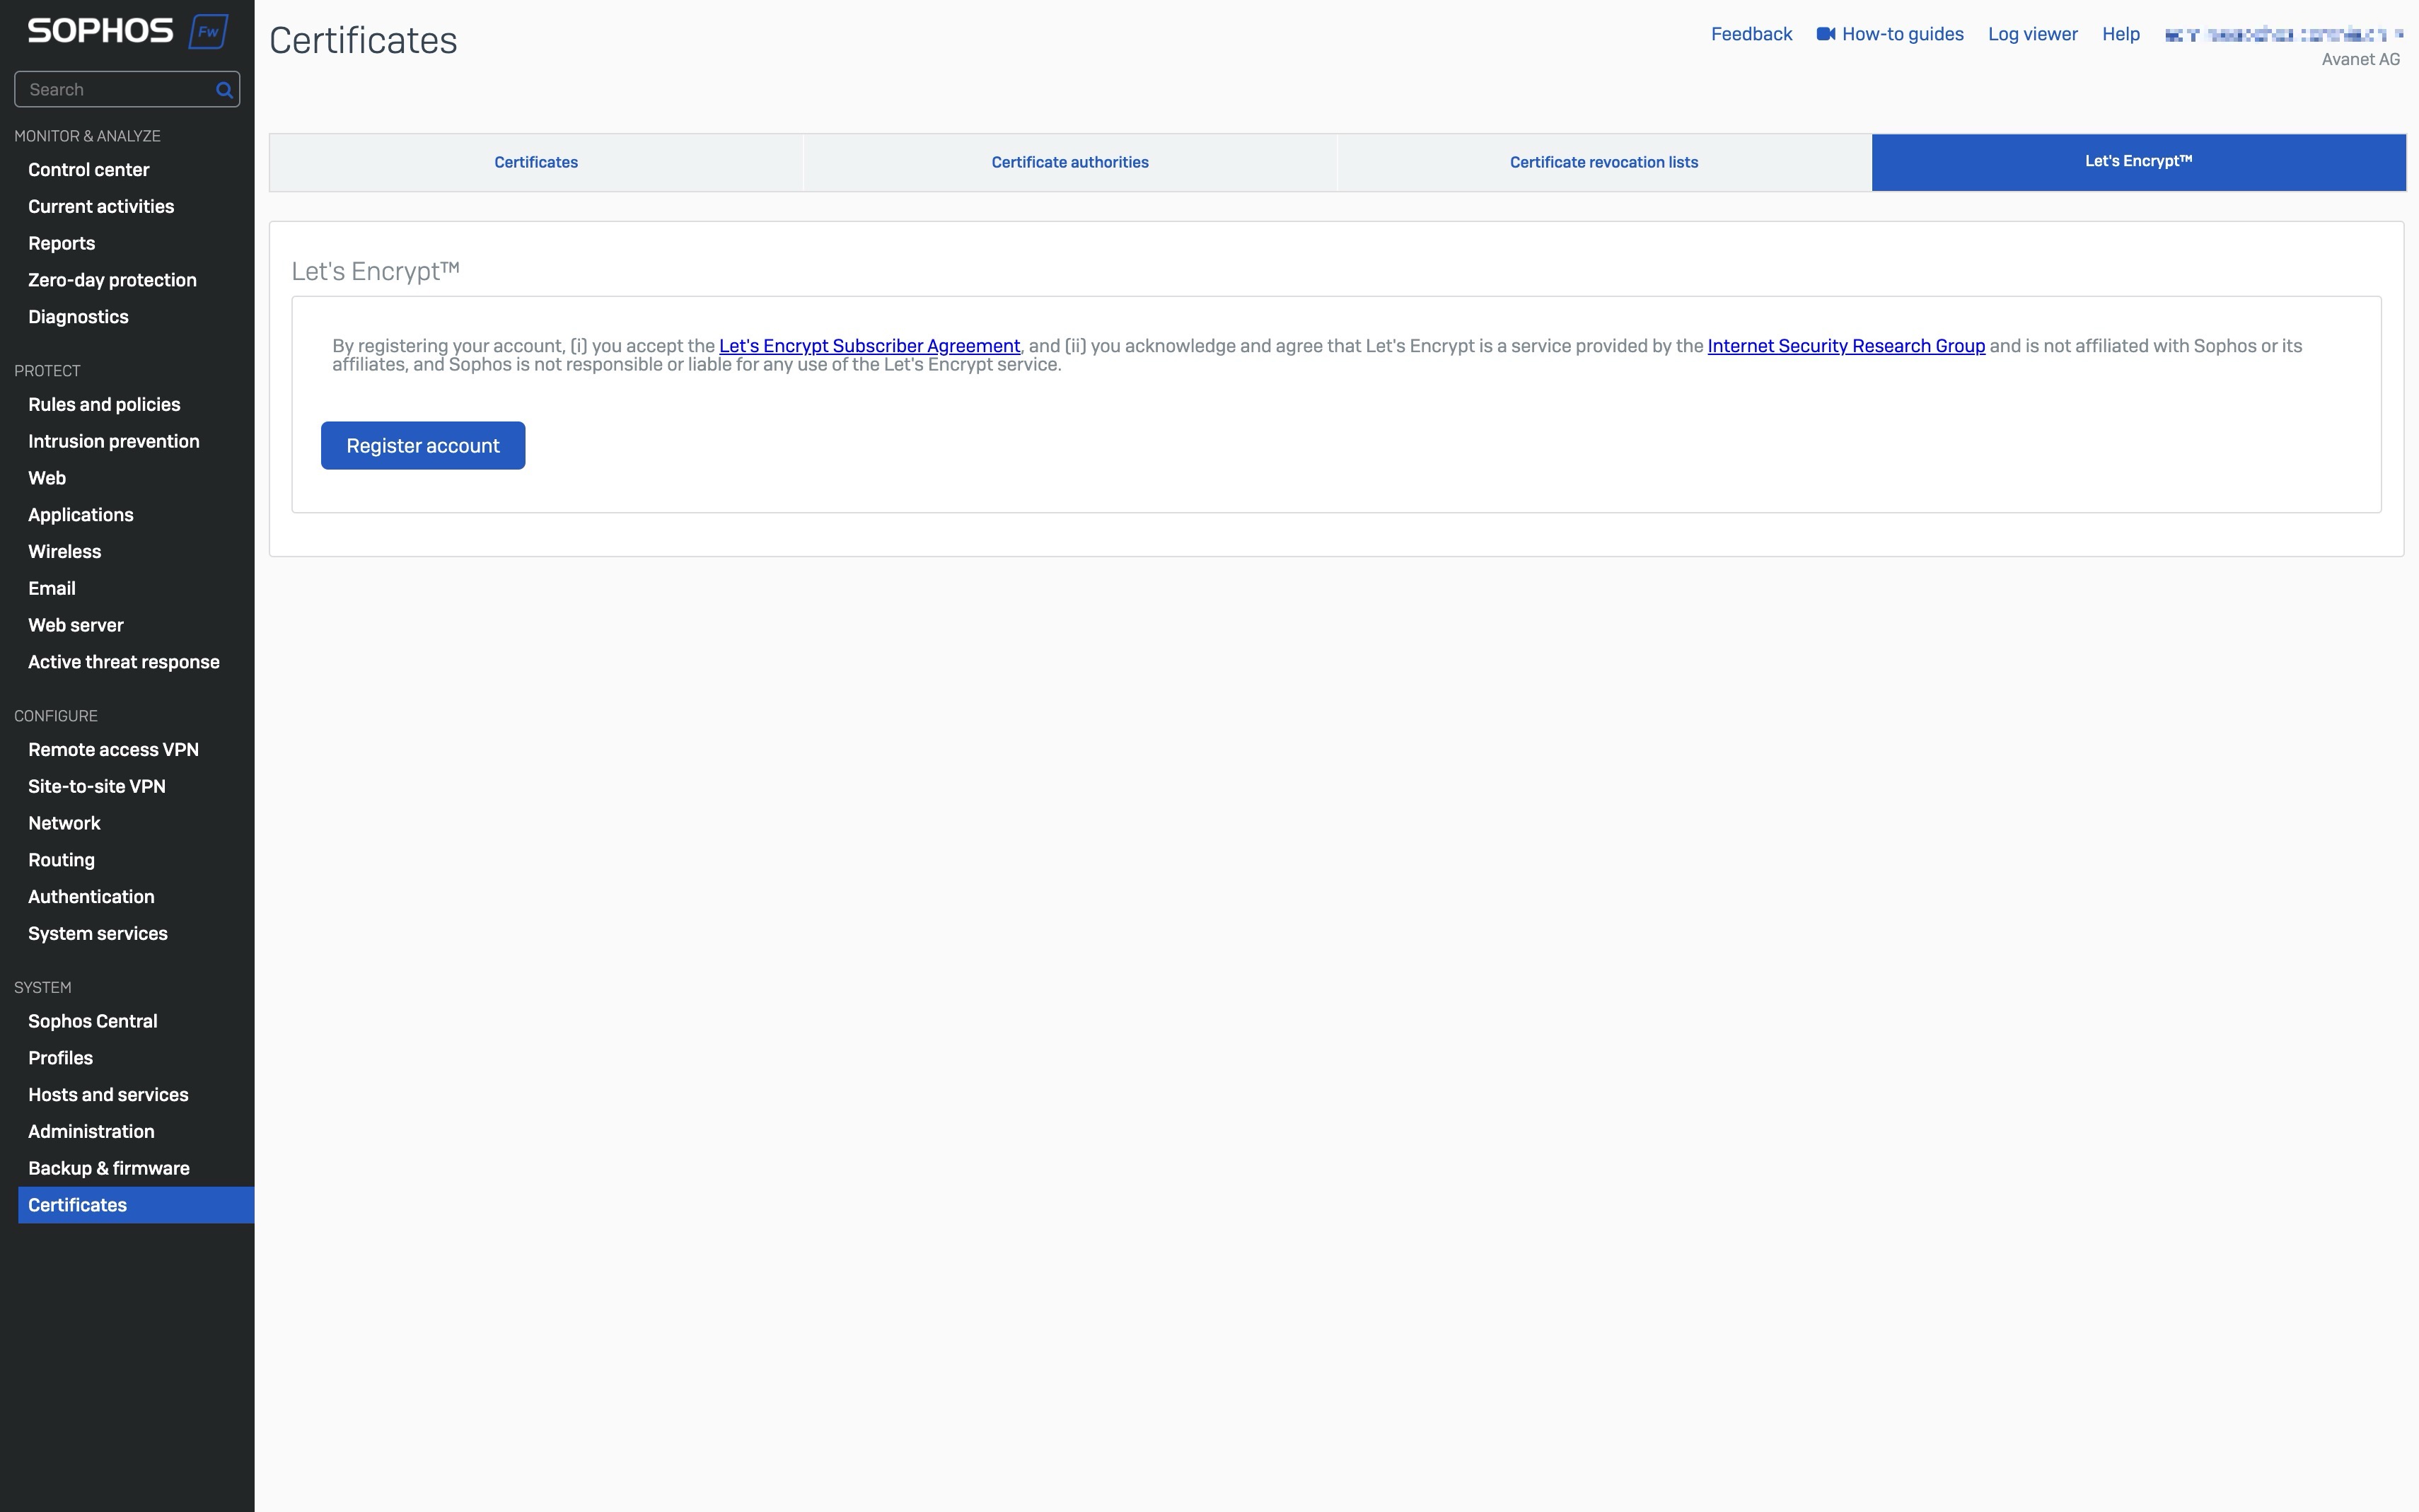Go to Control center
Viewport: 2419px width, 1512px height.
[89, 170]
